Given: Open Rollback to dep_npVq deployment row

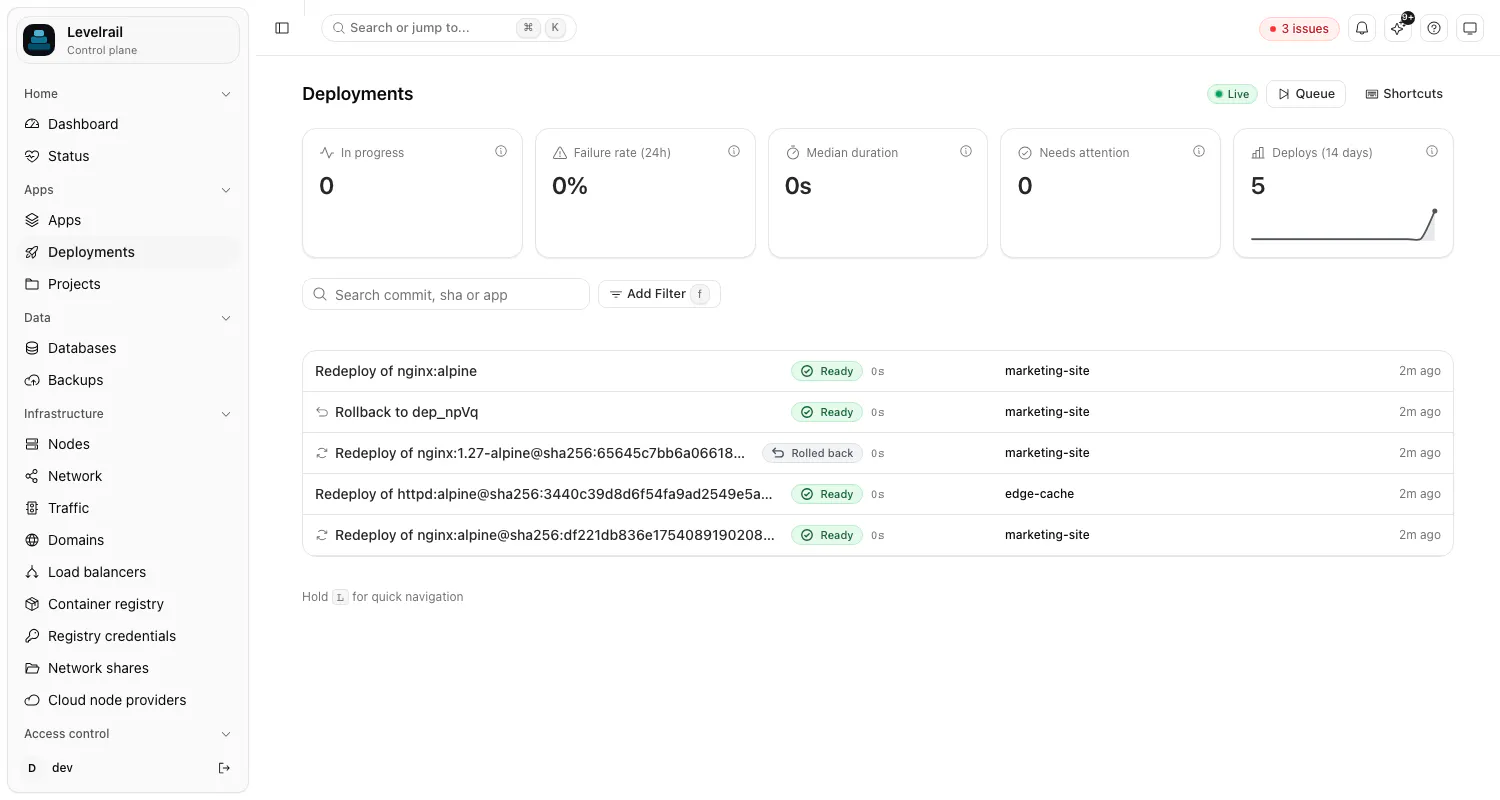Looking at the screenshot, I should point(877,412).
